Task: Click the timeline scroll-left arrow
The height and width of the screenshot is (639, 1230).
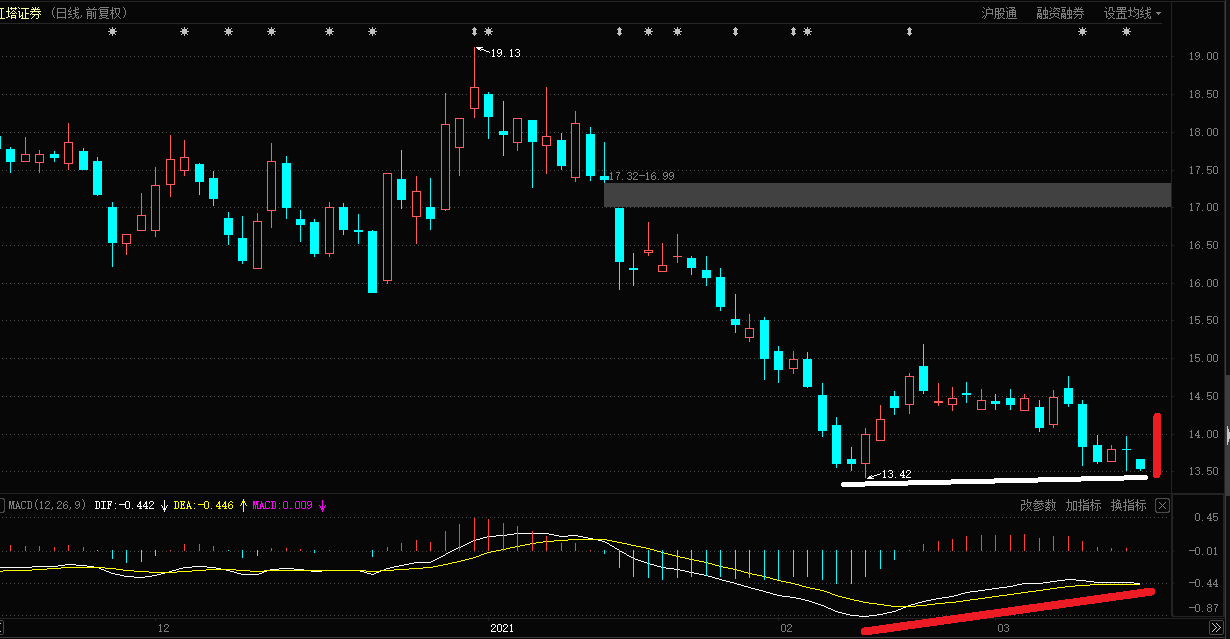Action: click(x=3, y=627)
